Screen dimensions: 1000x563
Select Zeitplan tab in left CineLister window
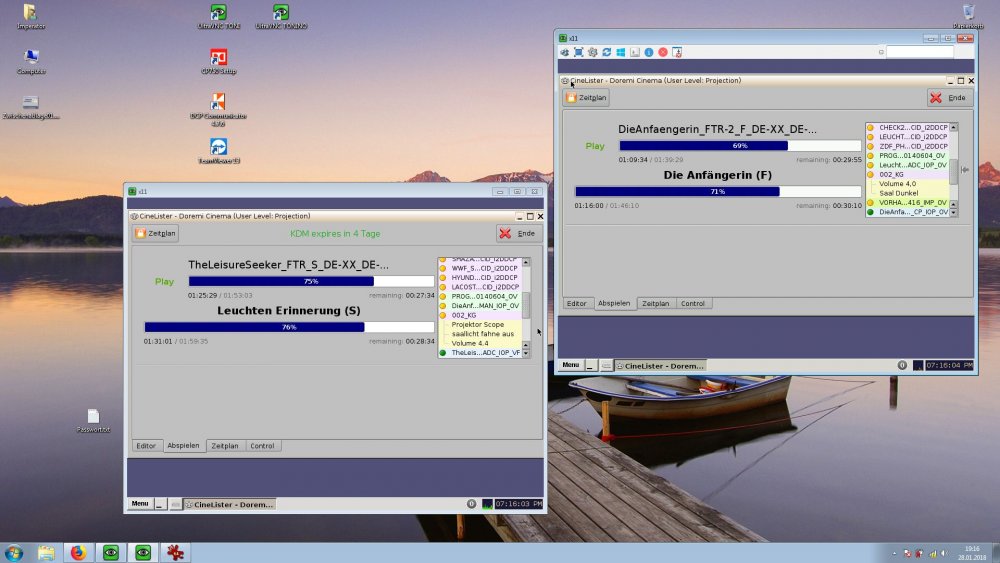[225, 446]
